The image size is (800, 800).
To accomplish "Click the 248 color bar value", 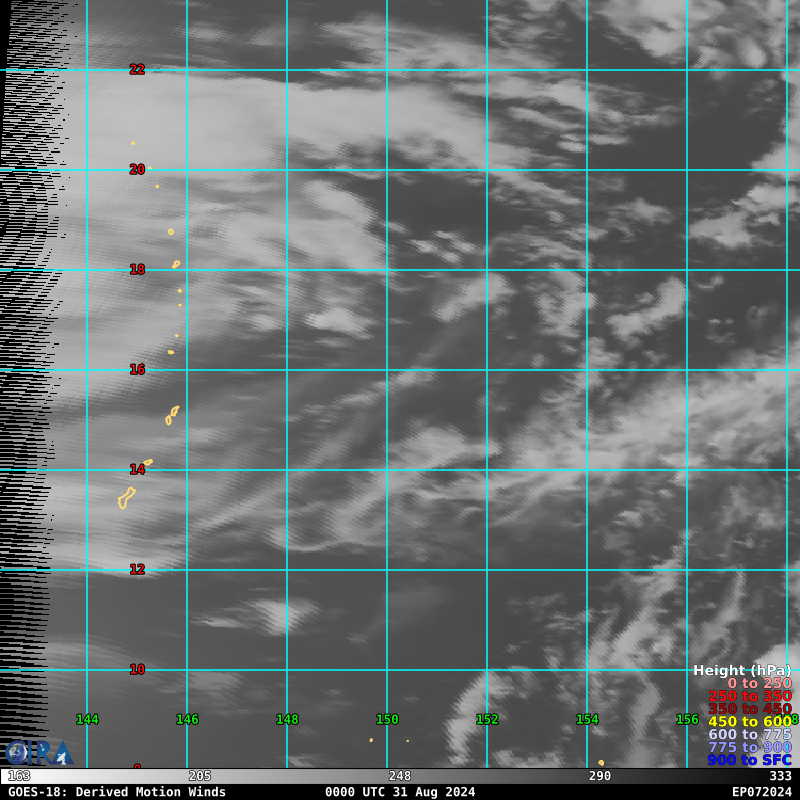I will point(399,776).
